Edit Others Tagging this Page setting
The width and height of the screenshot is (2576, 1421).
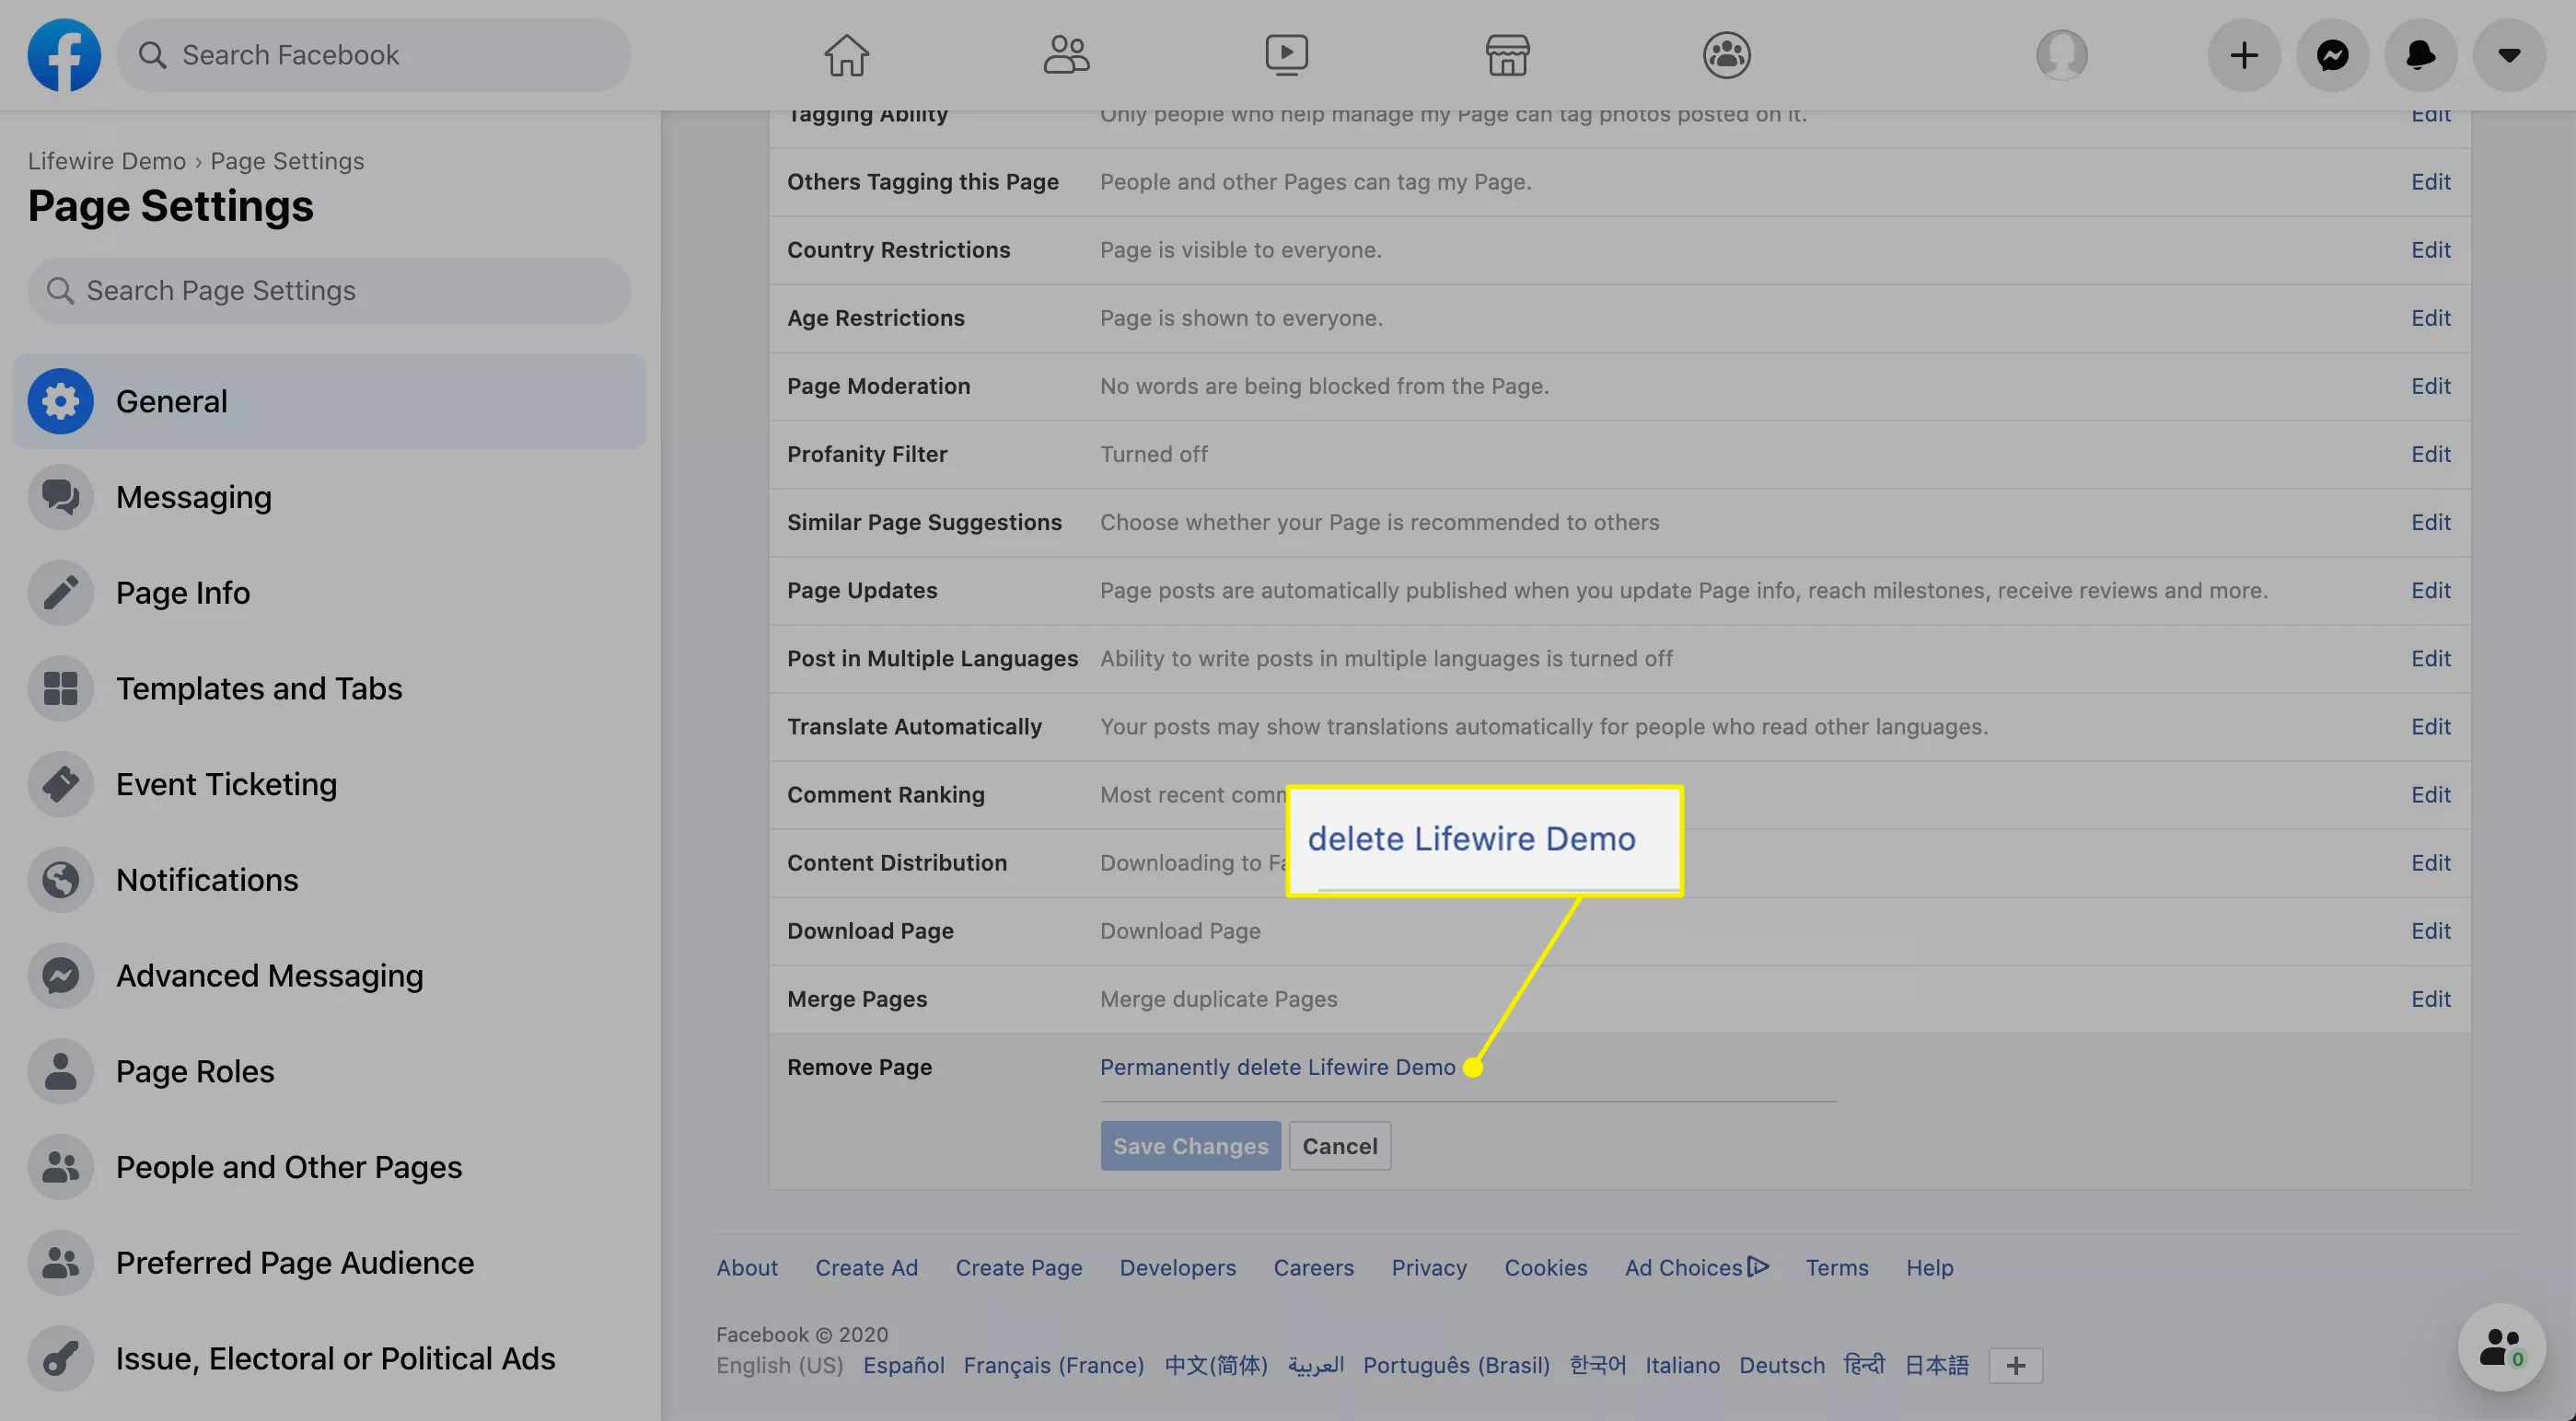pyautogui.click(x=2430, y=182)
